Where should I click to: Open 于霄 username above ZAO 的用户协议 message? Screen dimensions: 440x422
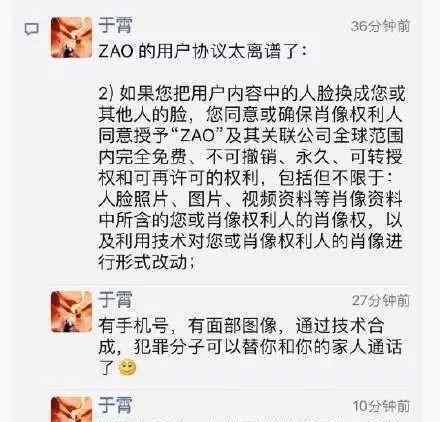pyautogui.click(x=115, y=25)
